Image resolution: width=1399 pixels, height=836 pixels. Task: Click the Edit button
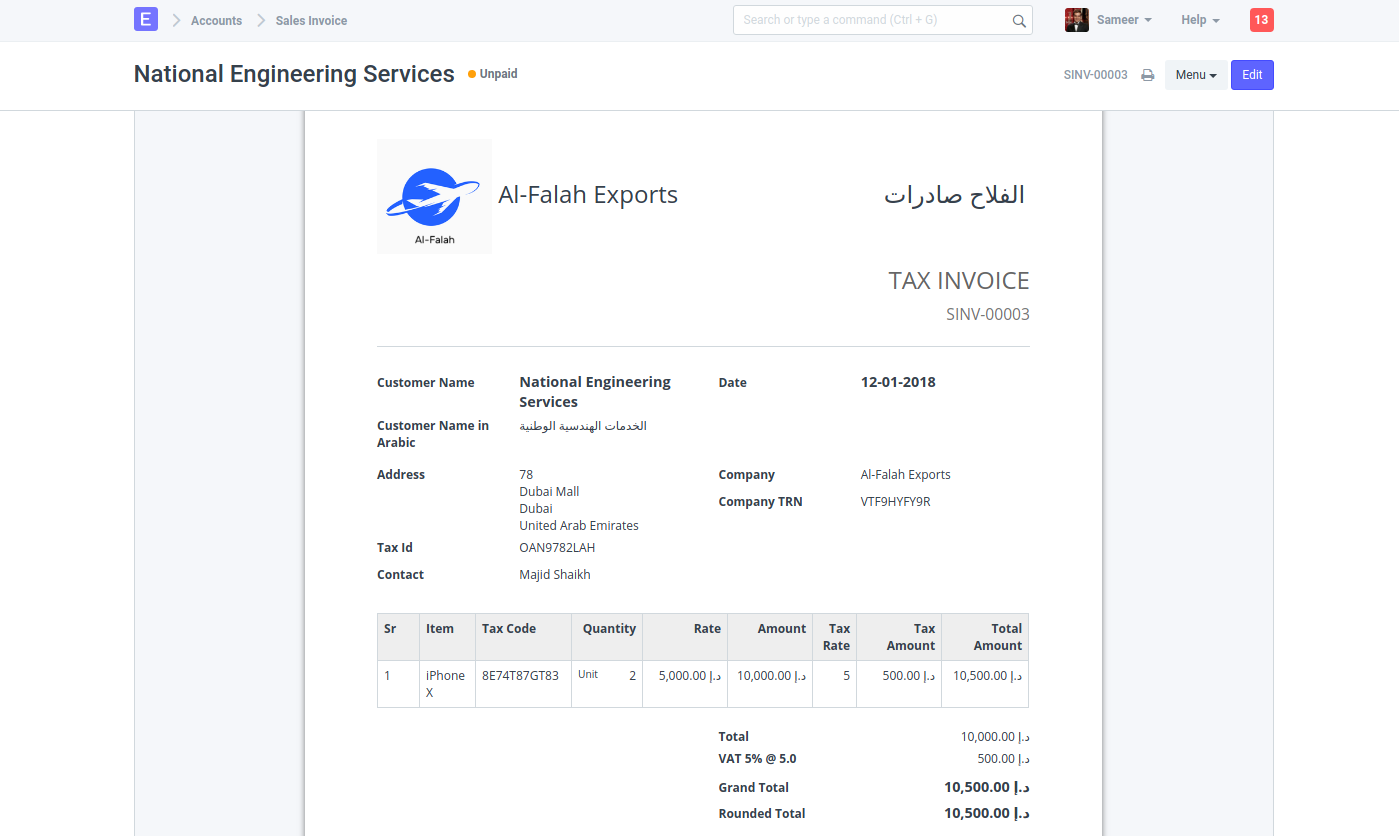pyautogui.click(x=1252, y=75)
